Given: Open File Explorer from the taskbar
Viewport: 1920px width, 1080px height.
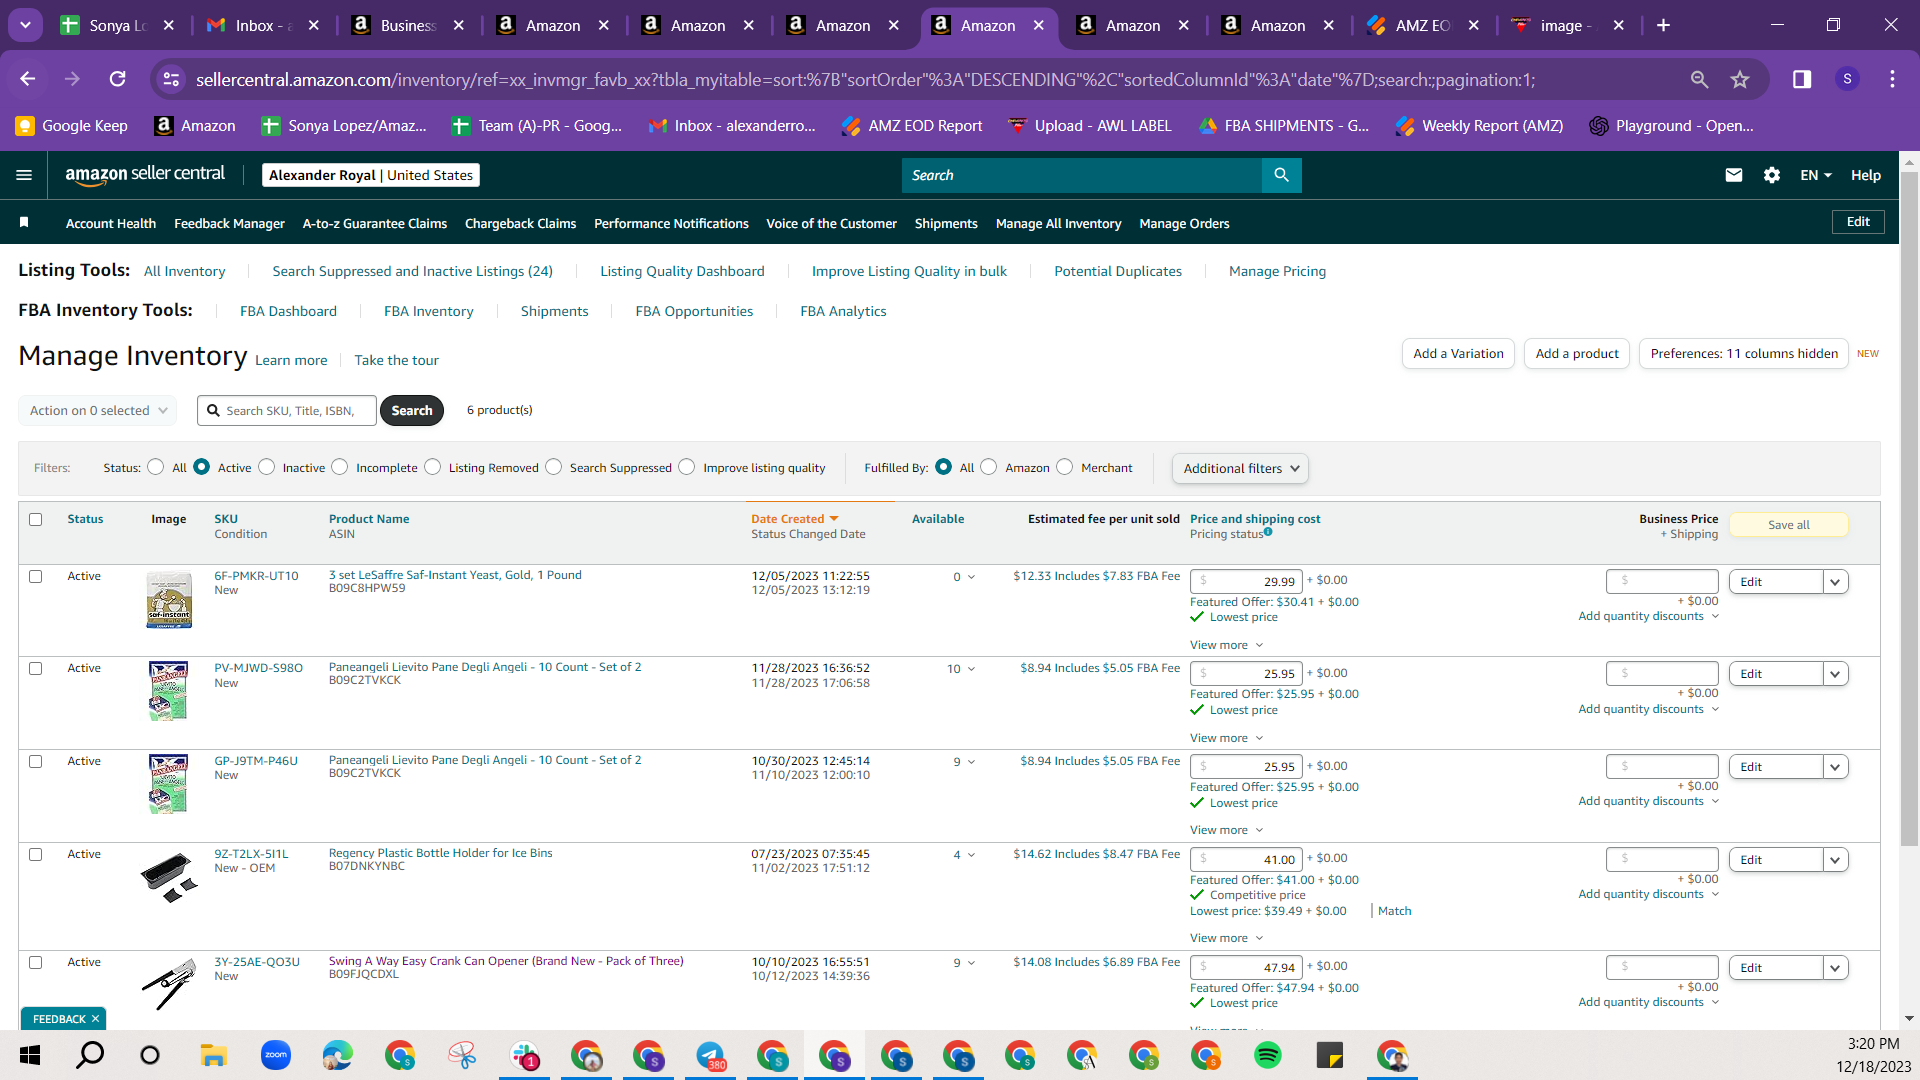Looking at the screenshot, I should [x=213, y=1055].
